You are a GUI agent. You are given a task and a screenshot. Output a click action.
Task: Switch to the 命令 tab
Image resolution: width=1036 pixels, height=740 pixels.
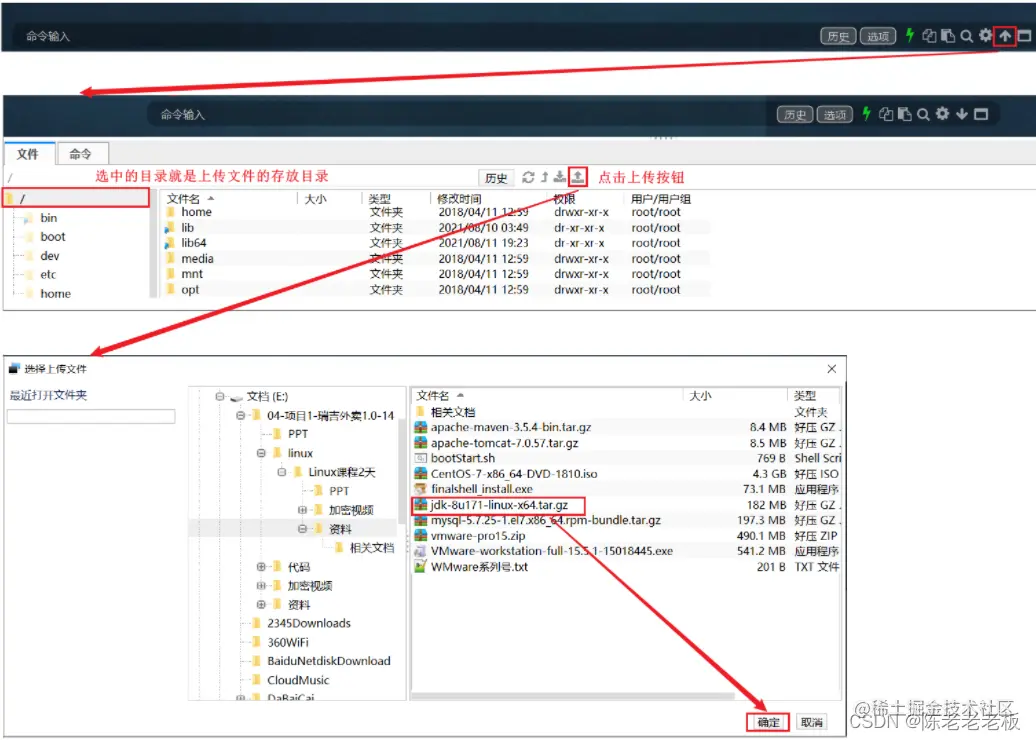pos(82,153)
